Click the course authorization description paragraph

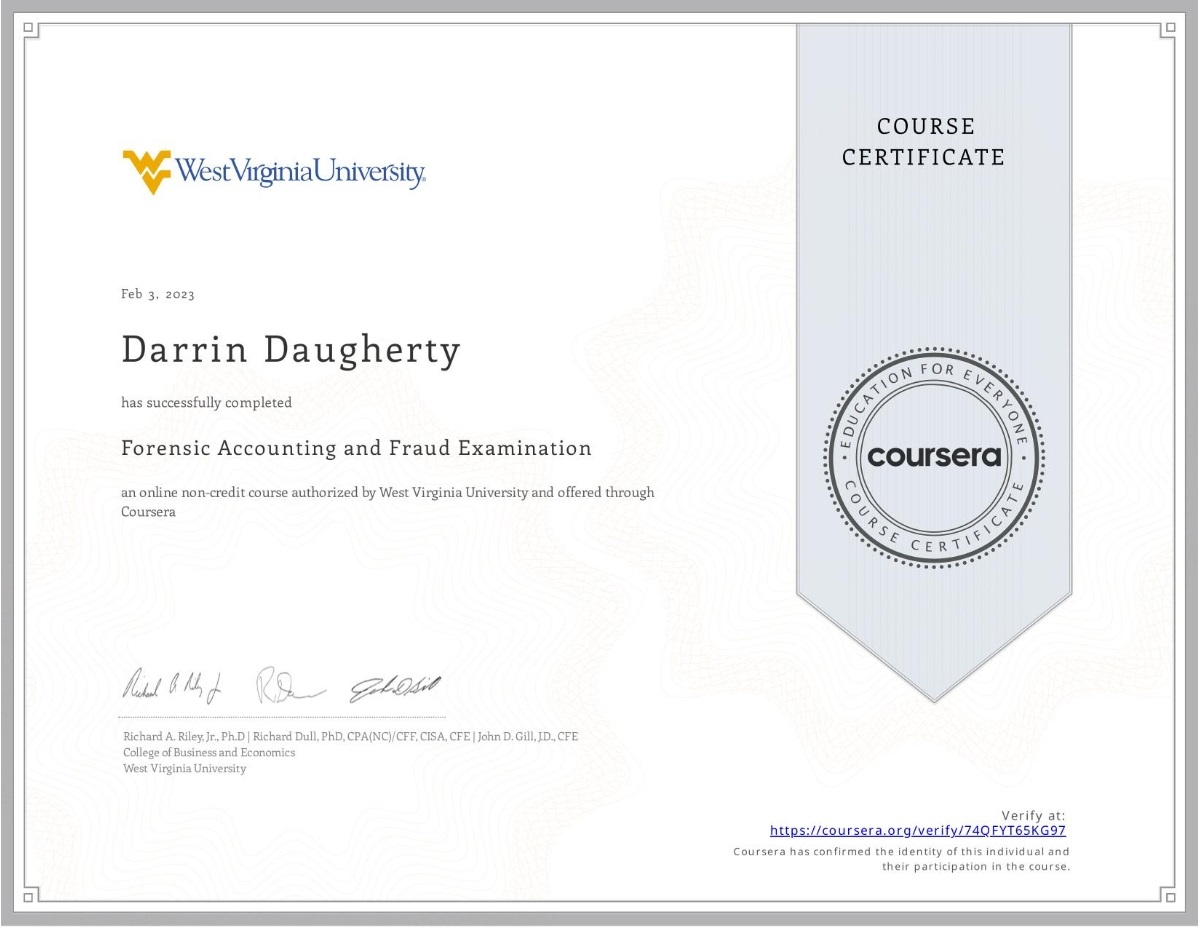387,501
